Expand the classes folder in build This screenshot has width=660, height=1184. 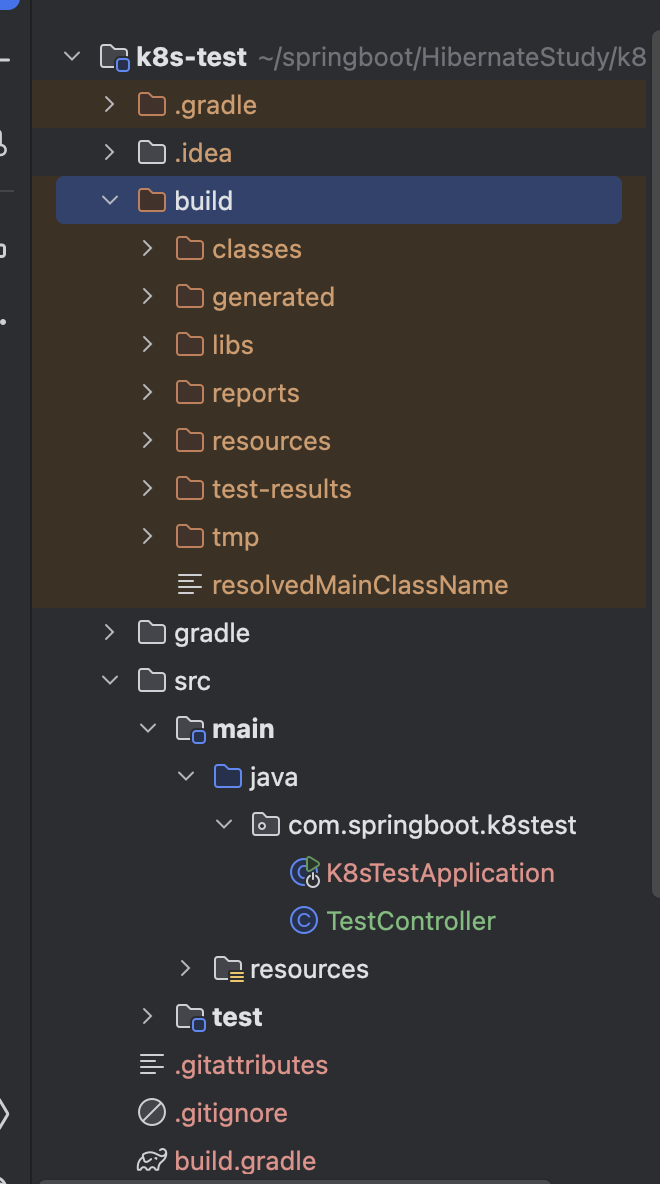pyautogui.click(x=148, y=249)
